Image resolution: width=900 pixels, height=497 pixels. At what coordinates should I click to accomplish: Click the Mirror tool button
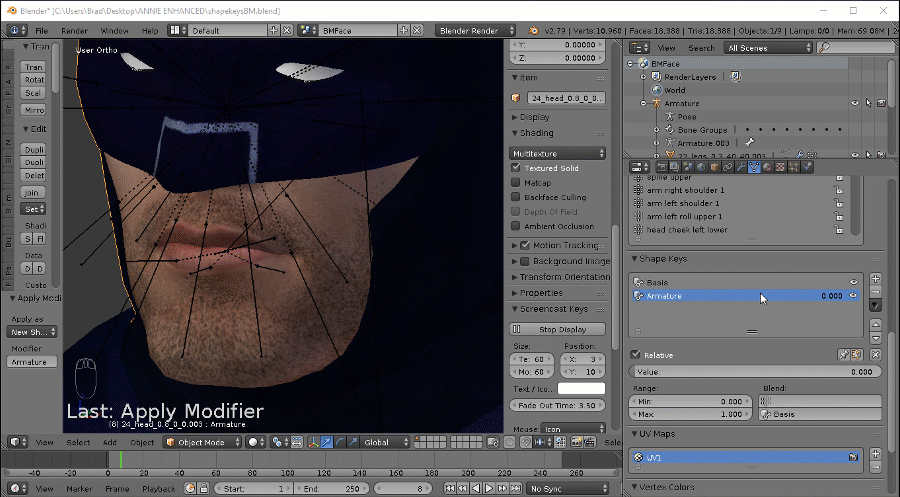tap(33, 110)
